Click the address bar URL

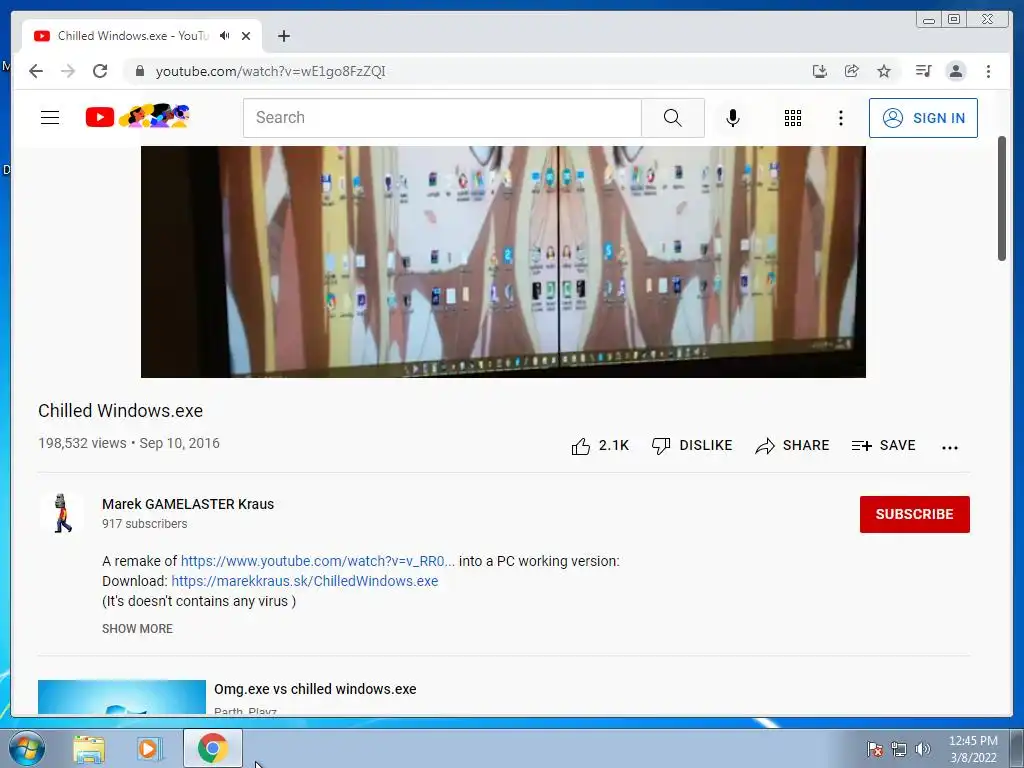[x=270, y=71]
